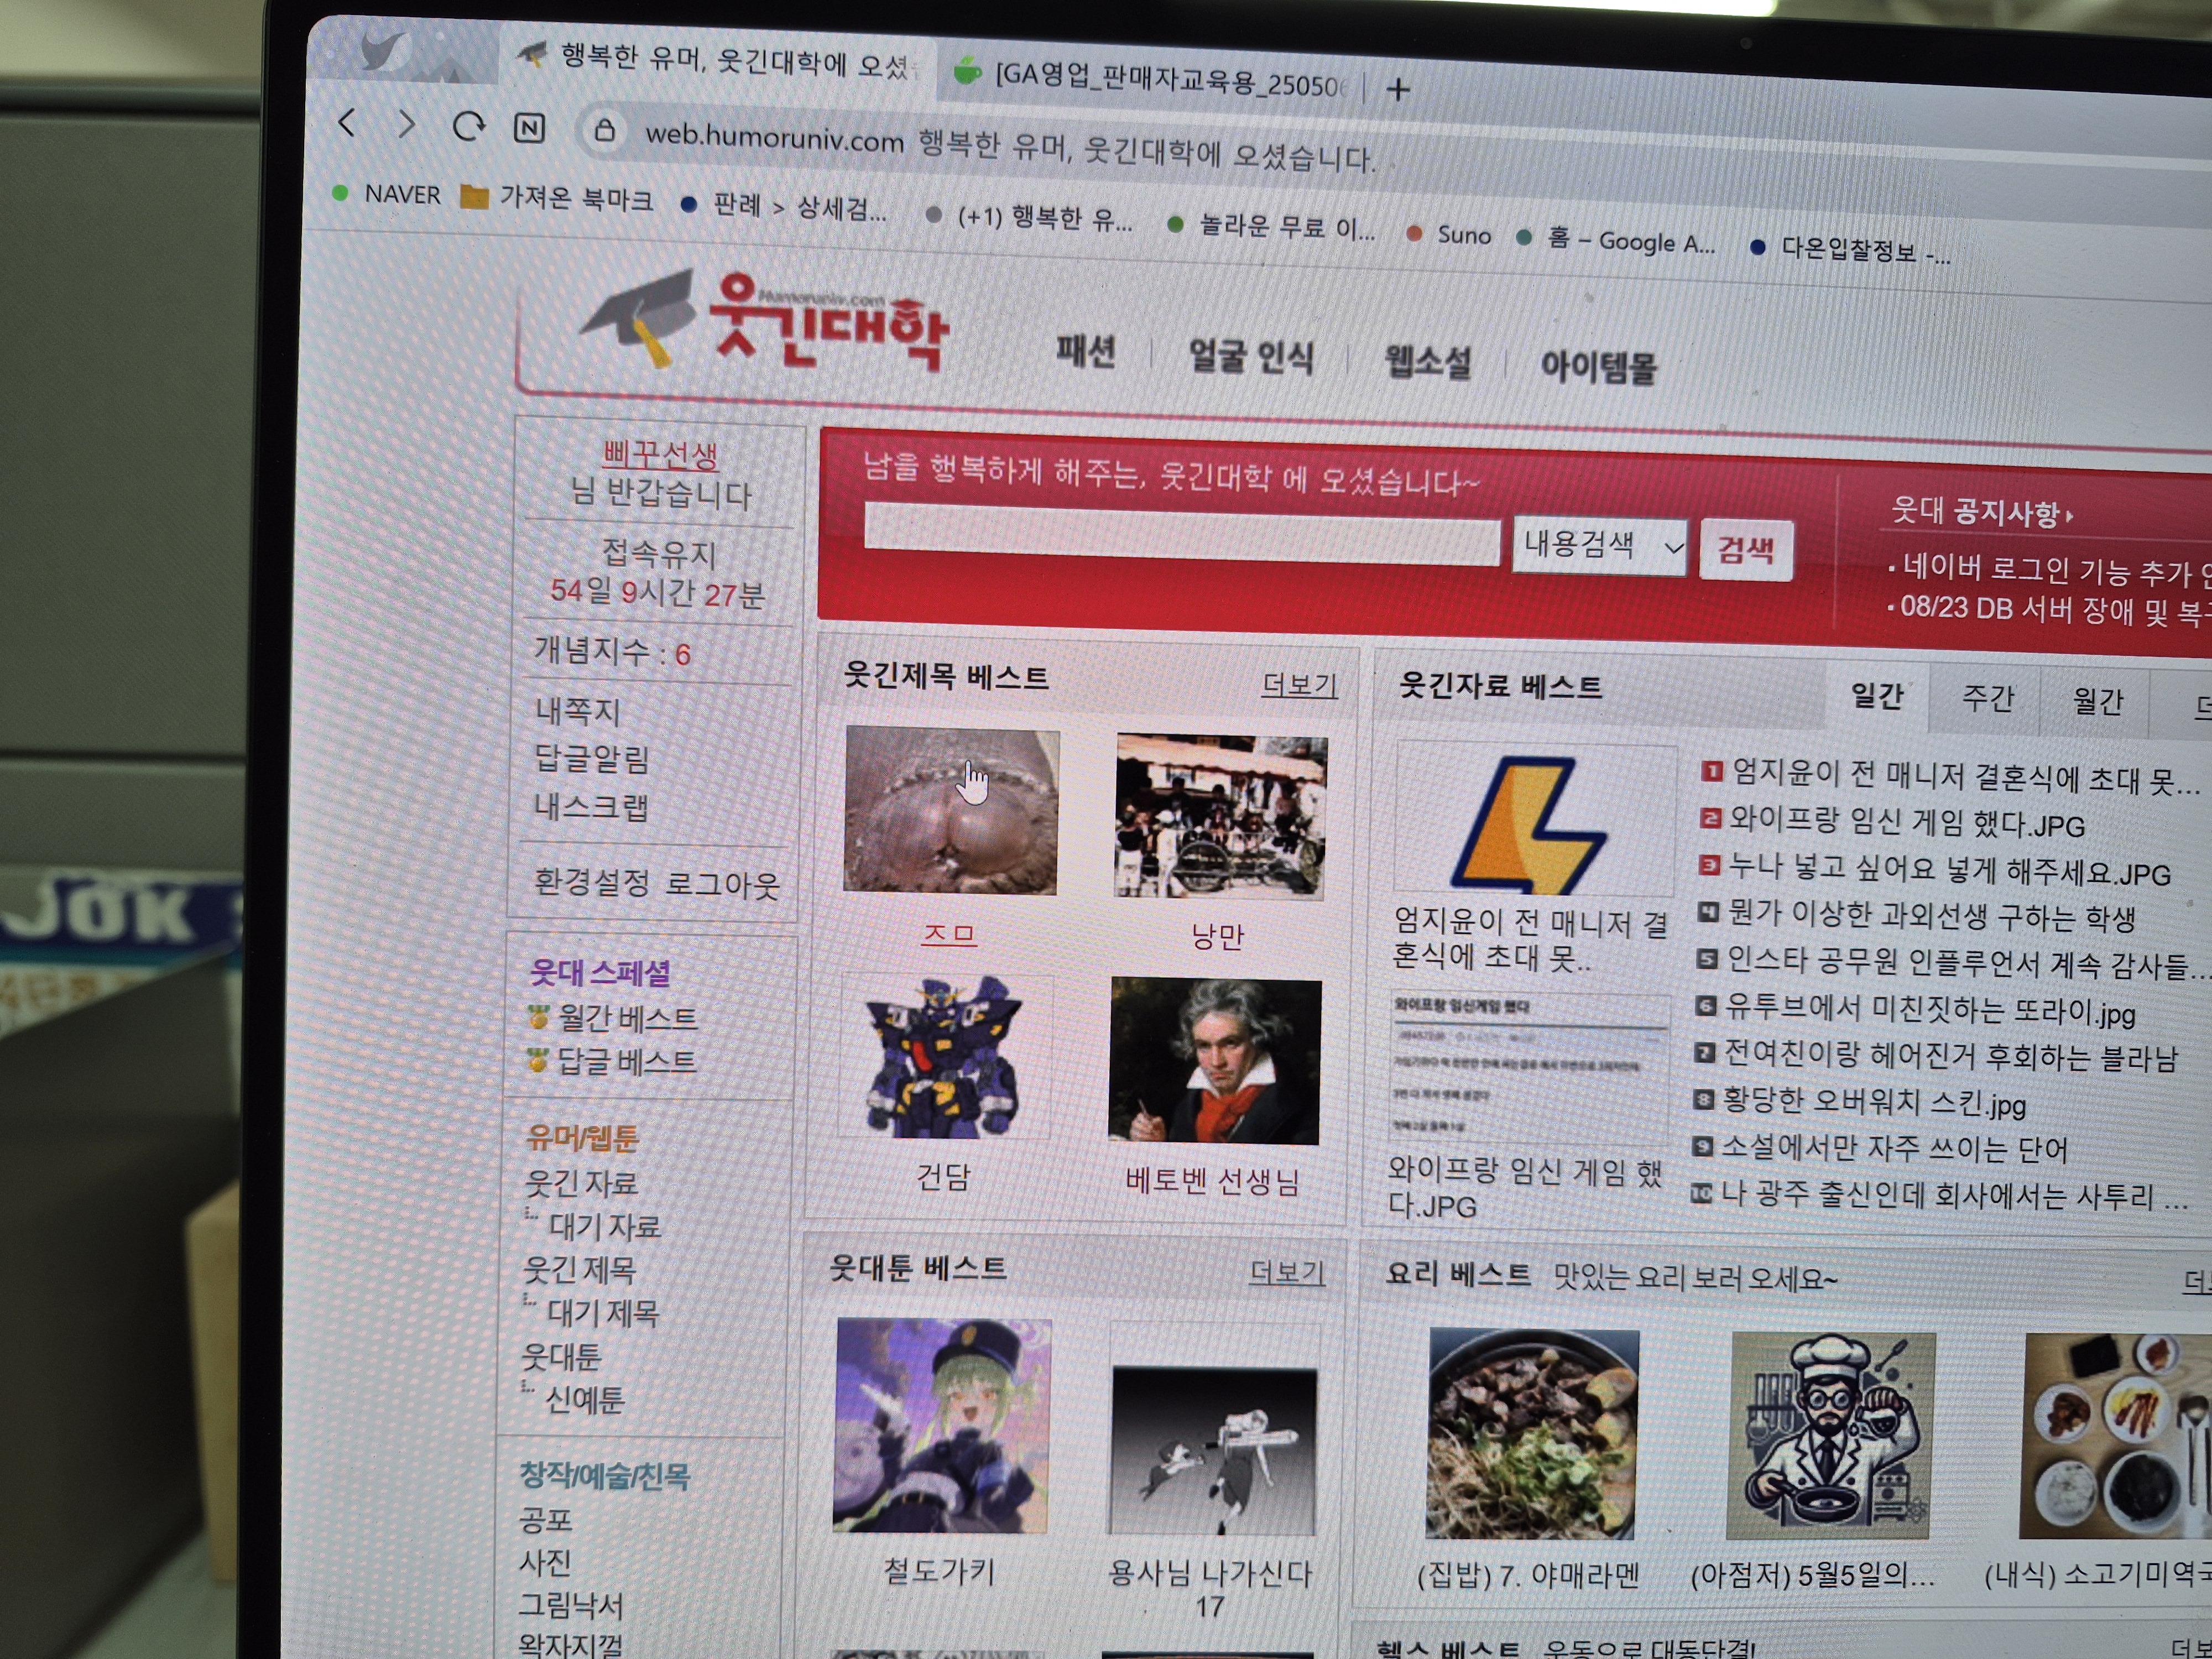The image size is (2212, 1659).
Task: Click the 삐꾸선생 username link
Action: pyautogui.click(x=660, y=455)
